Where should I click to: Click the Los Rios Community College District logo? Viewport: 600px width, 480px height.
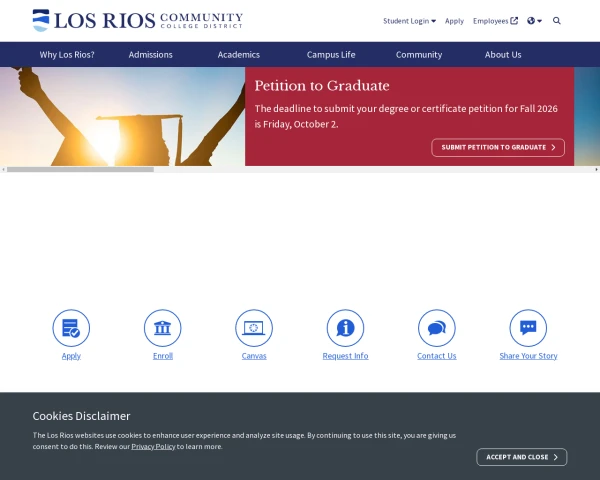138,20
